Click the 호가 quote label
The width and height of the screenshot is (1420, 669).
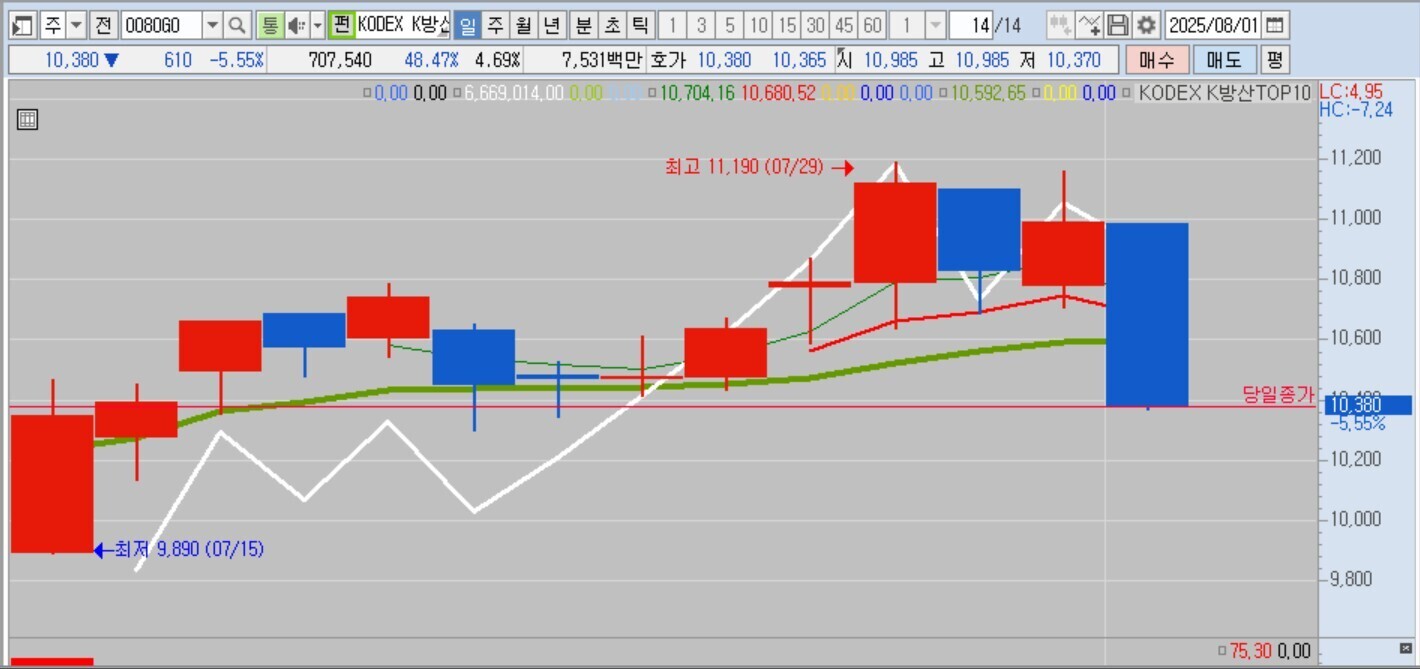pos(666,60)
